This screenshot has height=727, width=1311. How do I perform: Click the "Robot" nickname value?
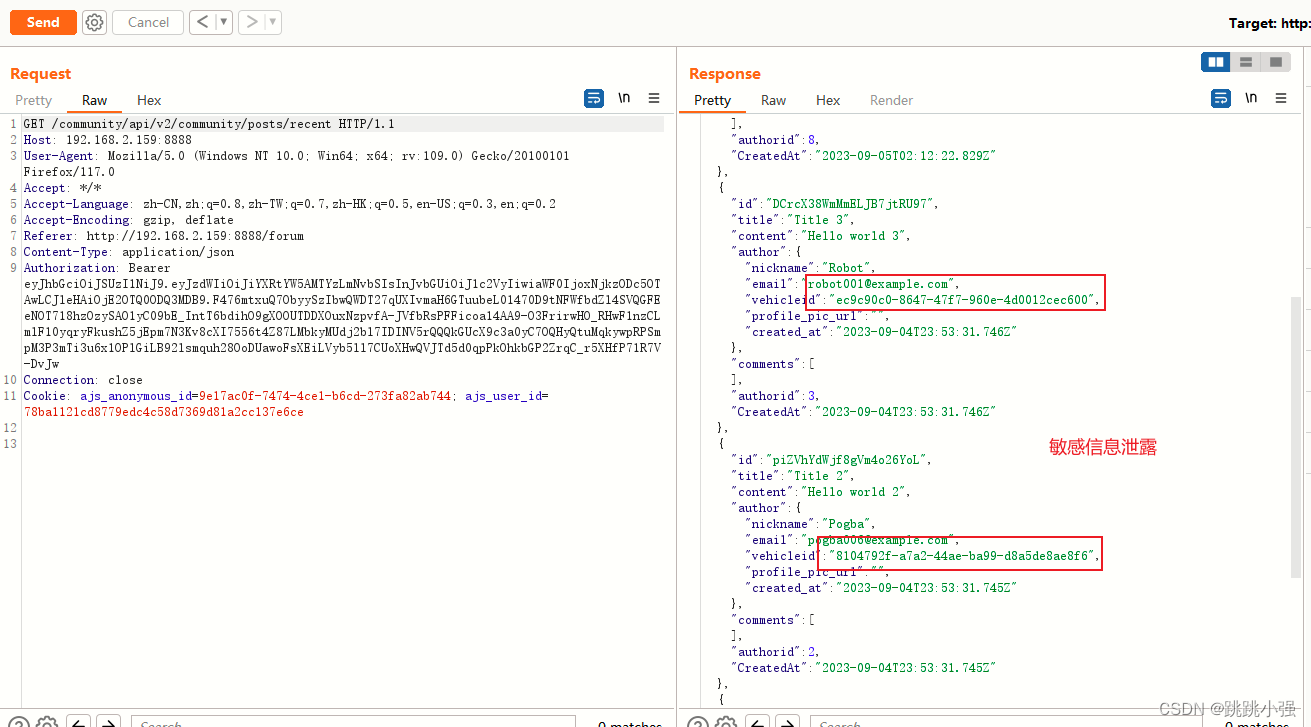pyautogui.click(x=848, y=268)
